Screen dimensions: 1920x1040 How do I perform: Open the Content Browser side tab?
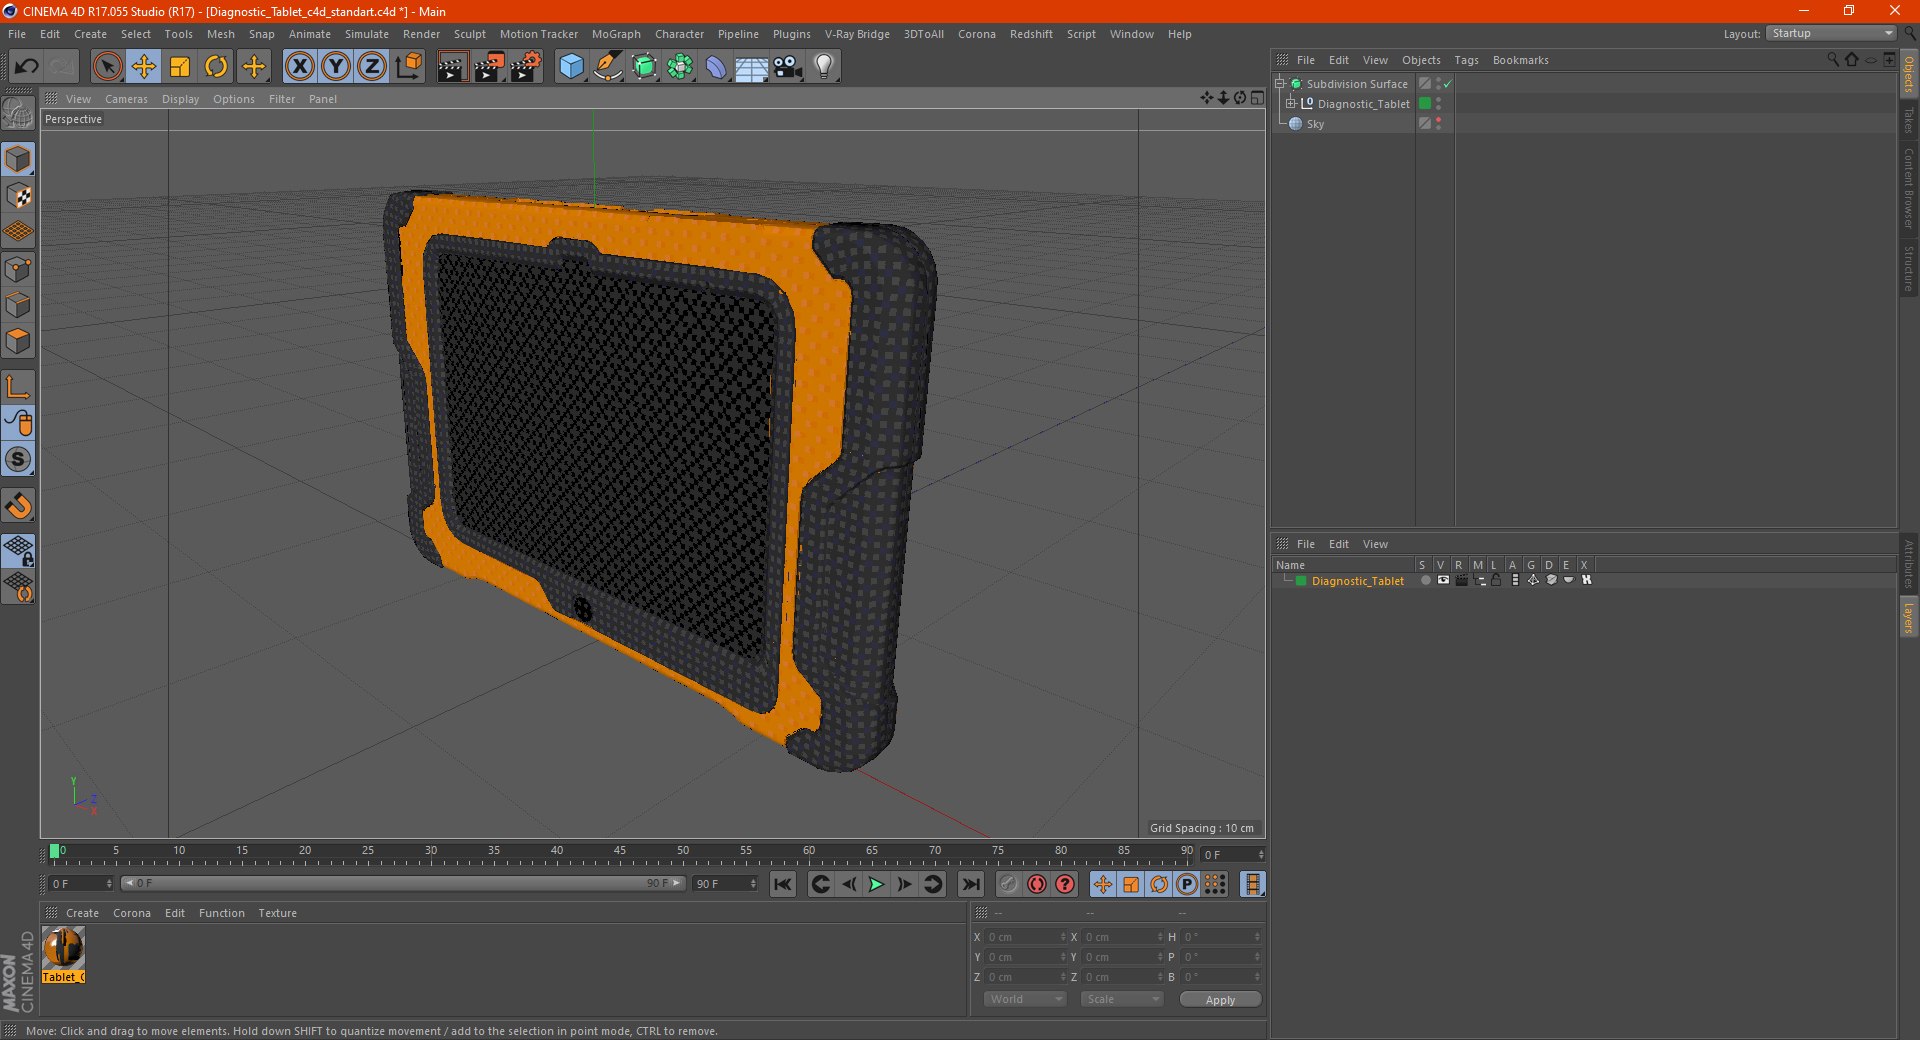[1908, 188]
